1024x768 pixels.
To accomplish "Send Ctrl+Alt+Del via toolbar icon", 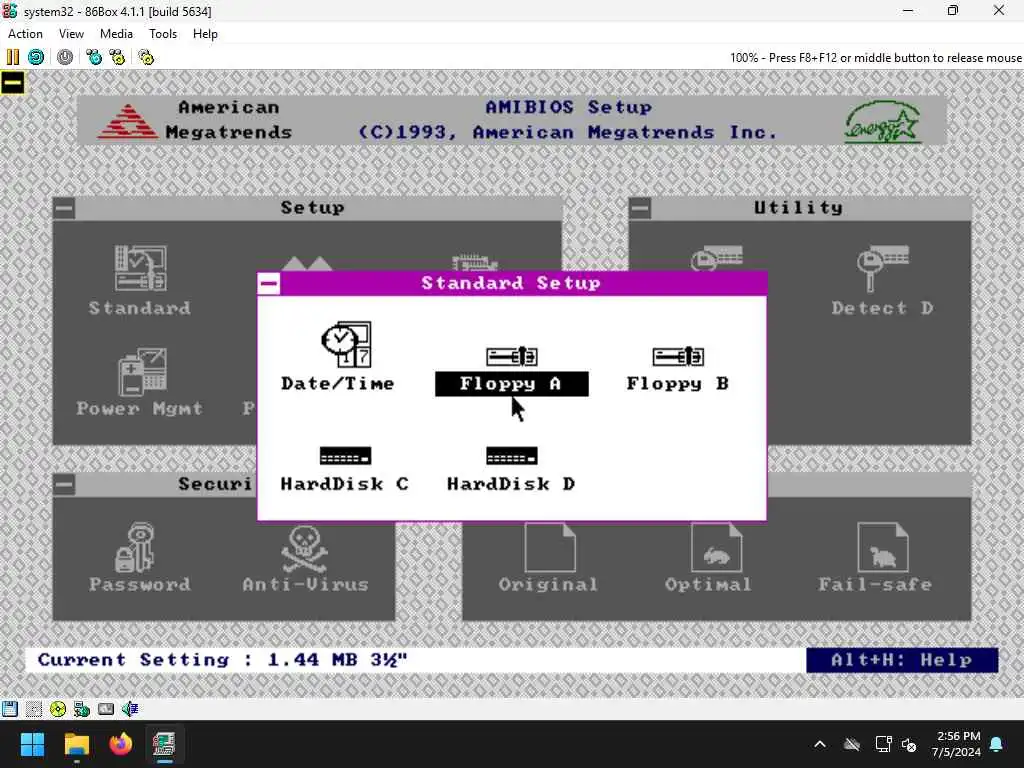I will [94, 57].
